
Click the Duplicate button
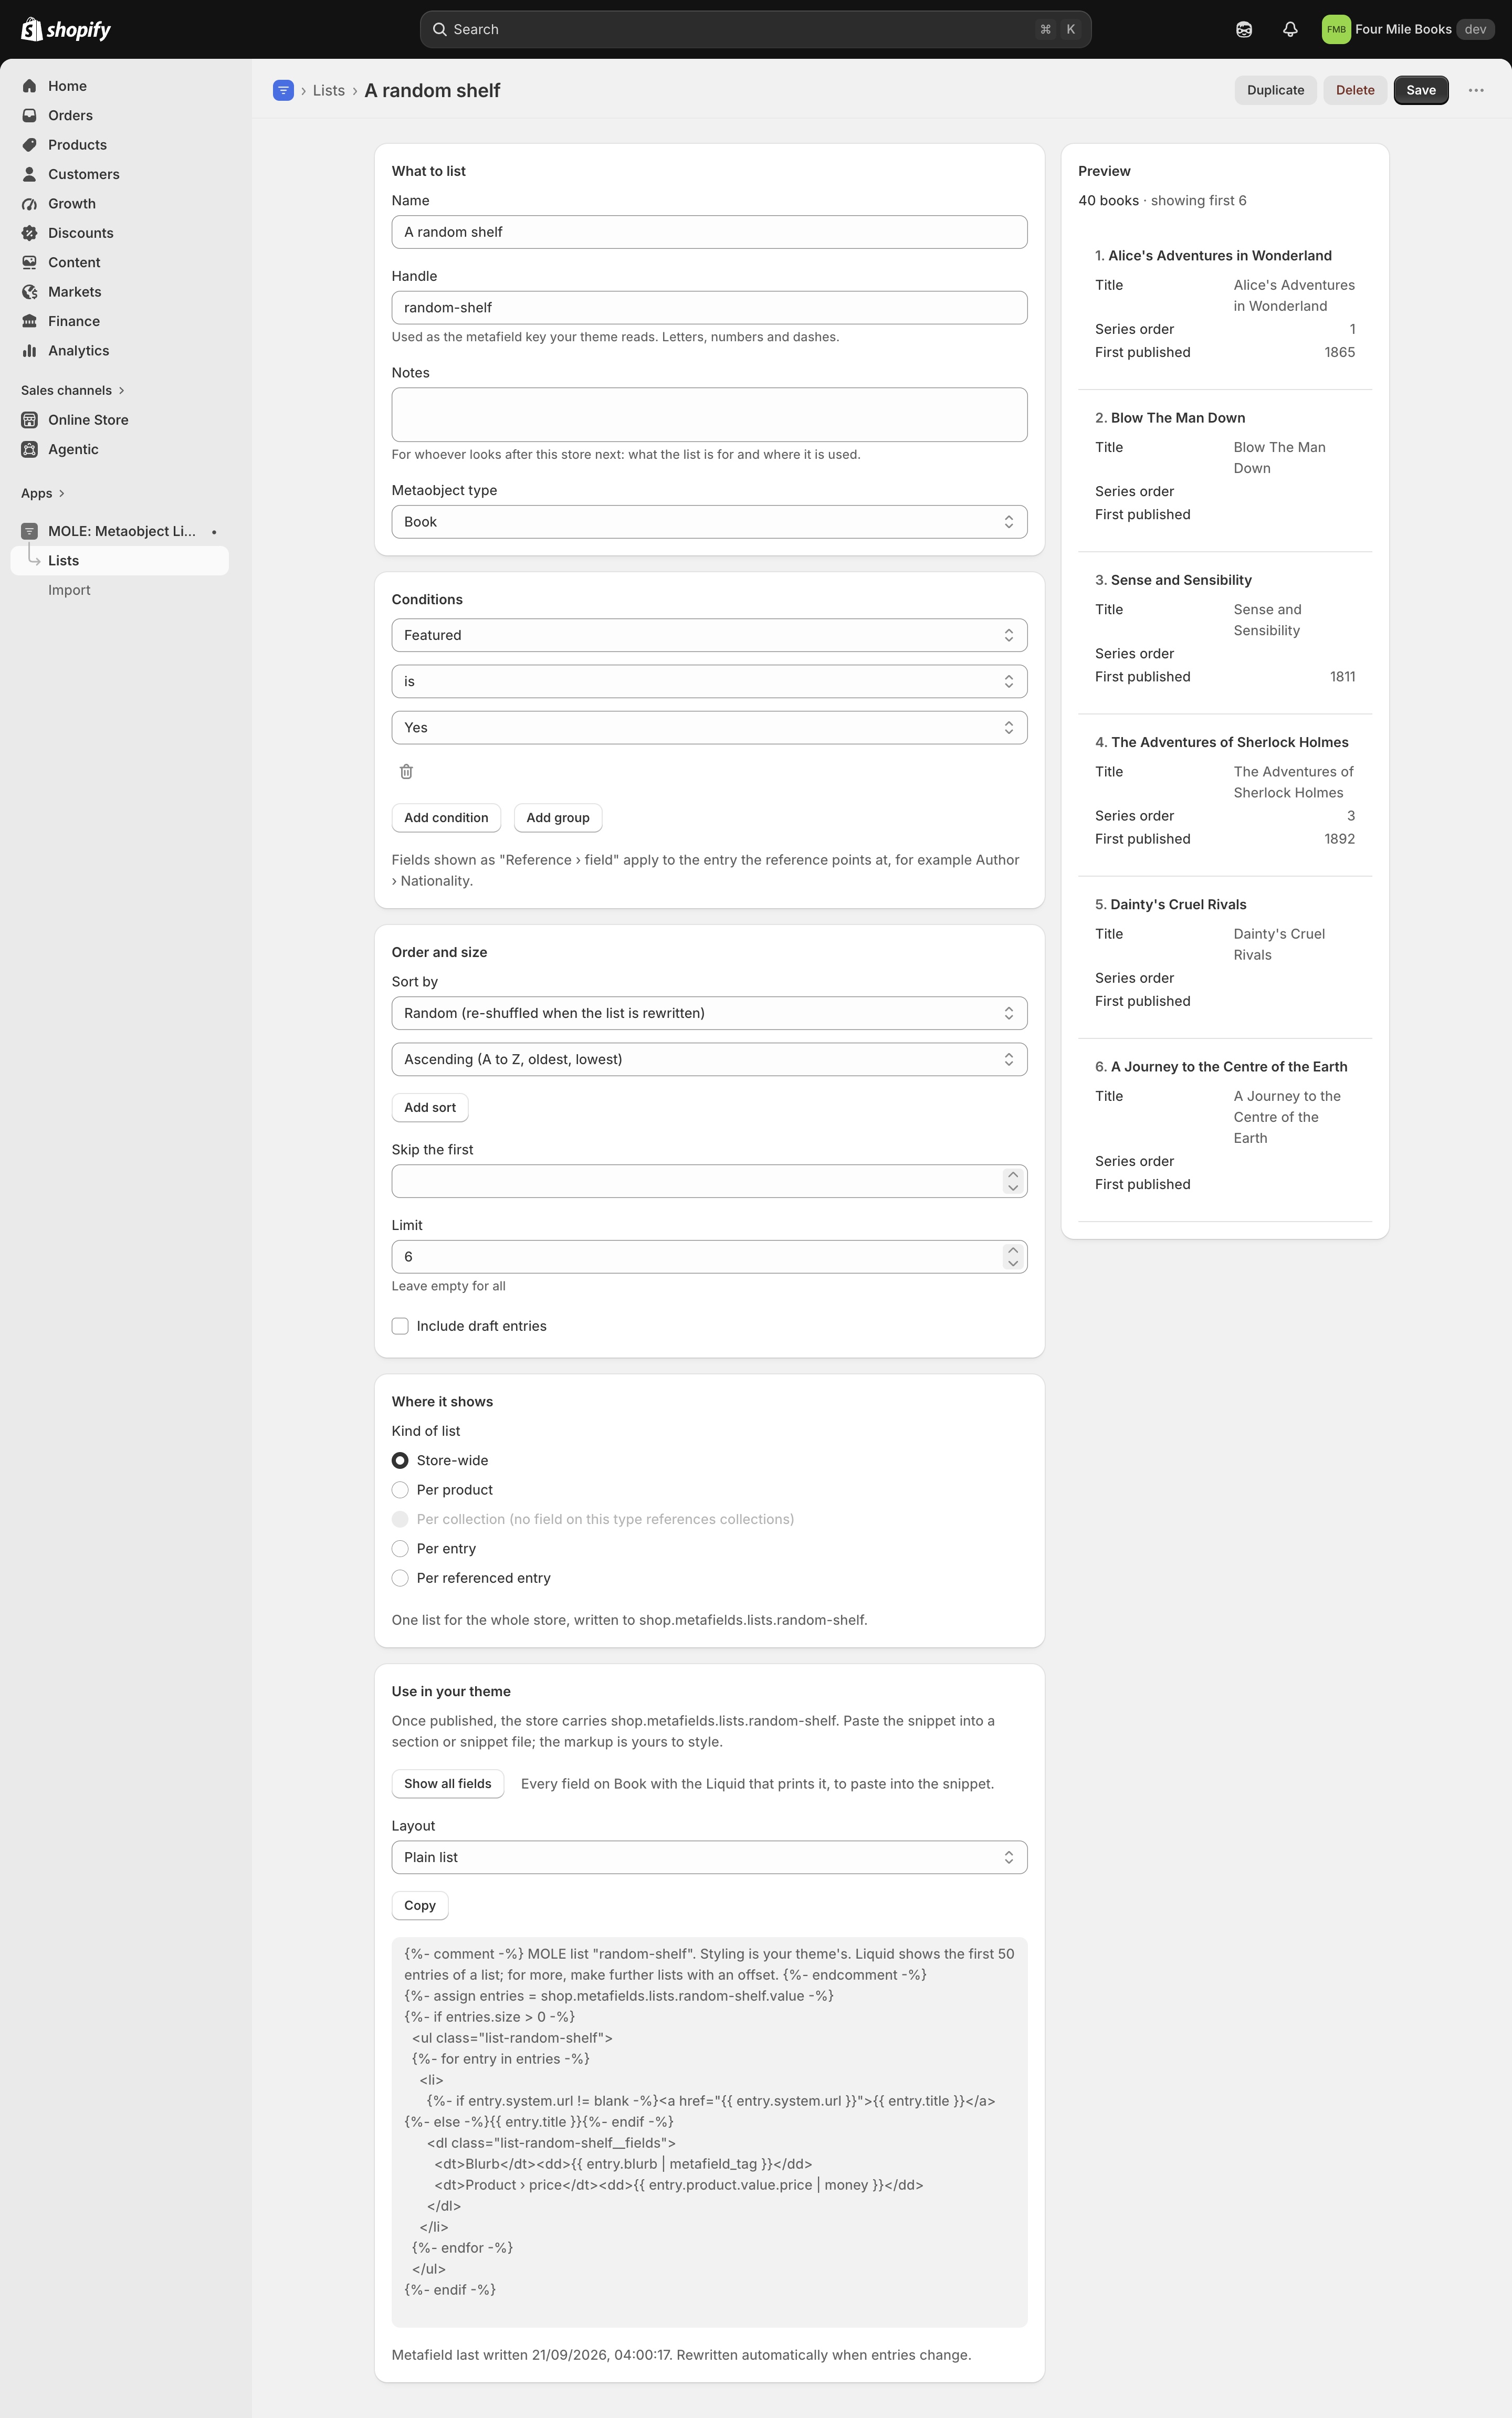coord(1275,90)
